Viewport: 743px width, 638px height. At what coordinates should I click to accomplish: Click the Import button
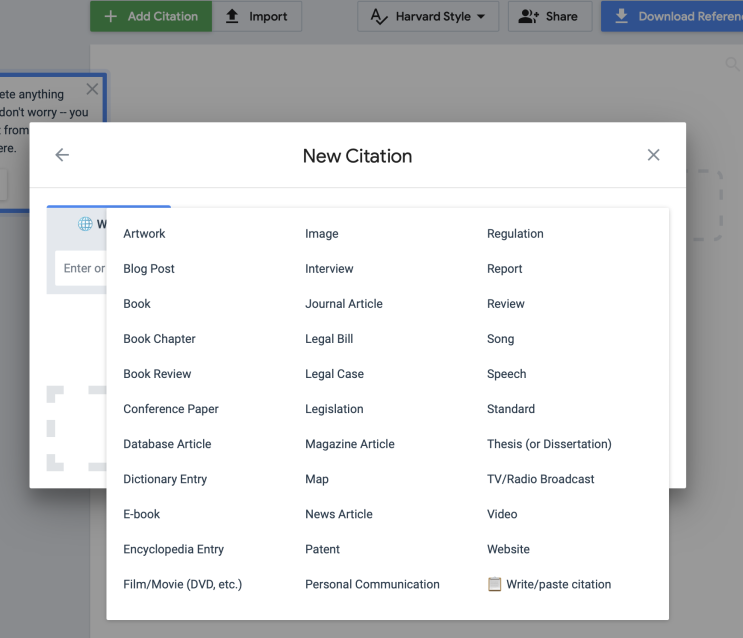click(257, 16)
